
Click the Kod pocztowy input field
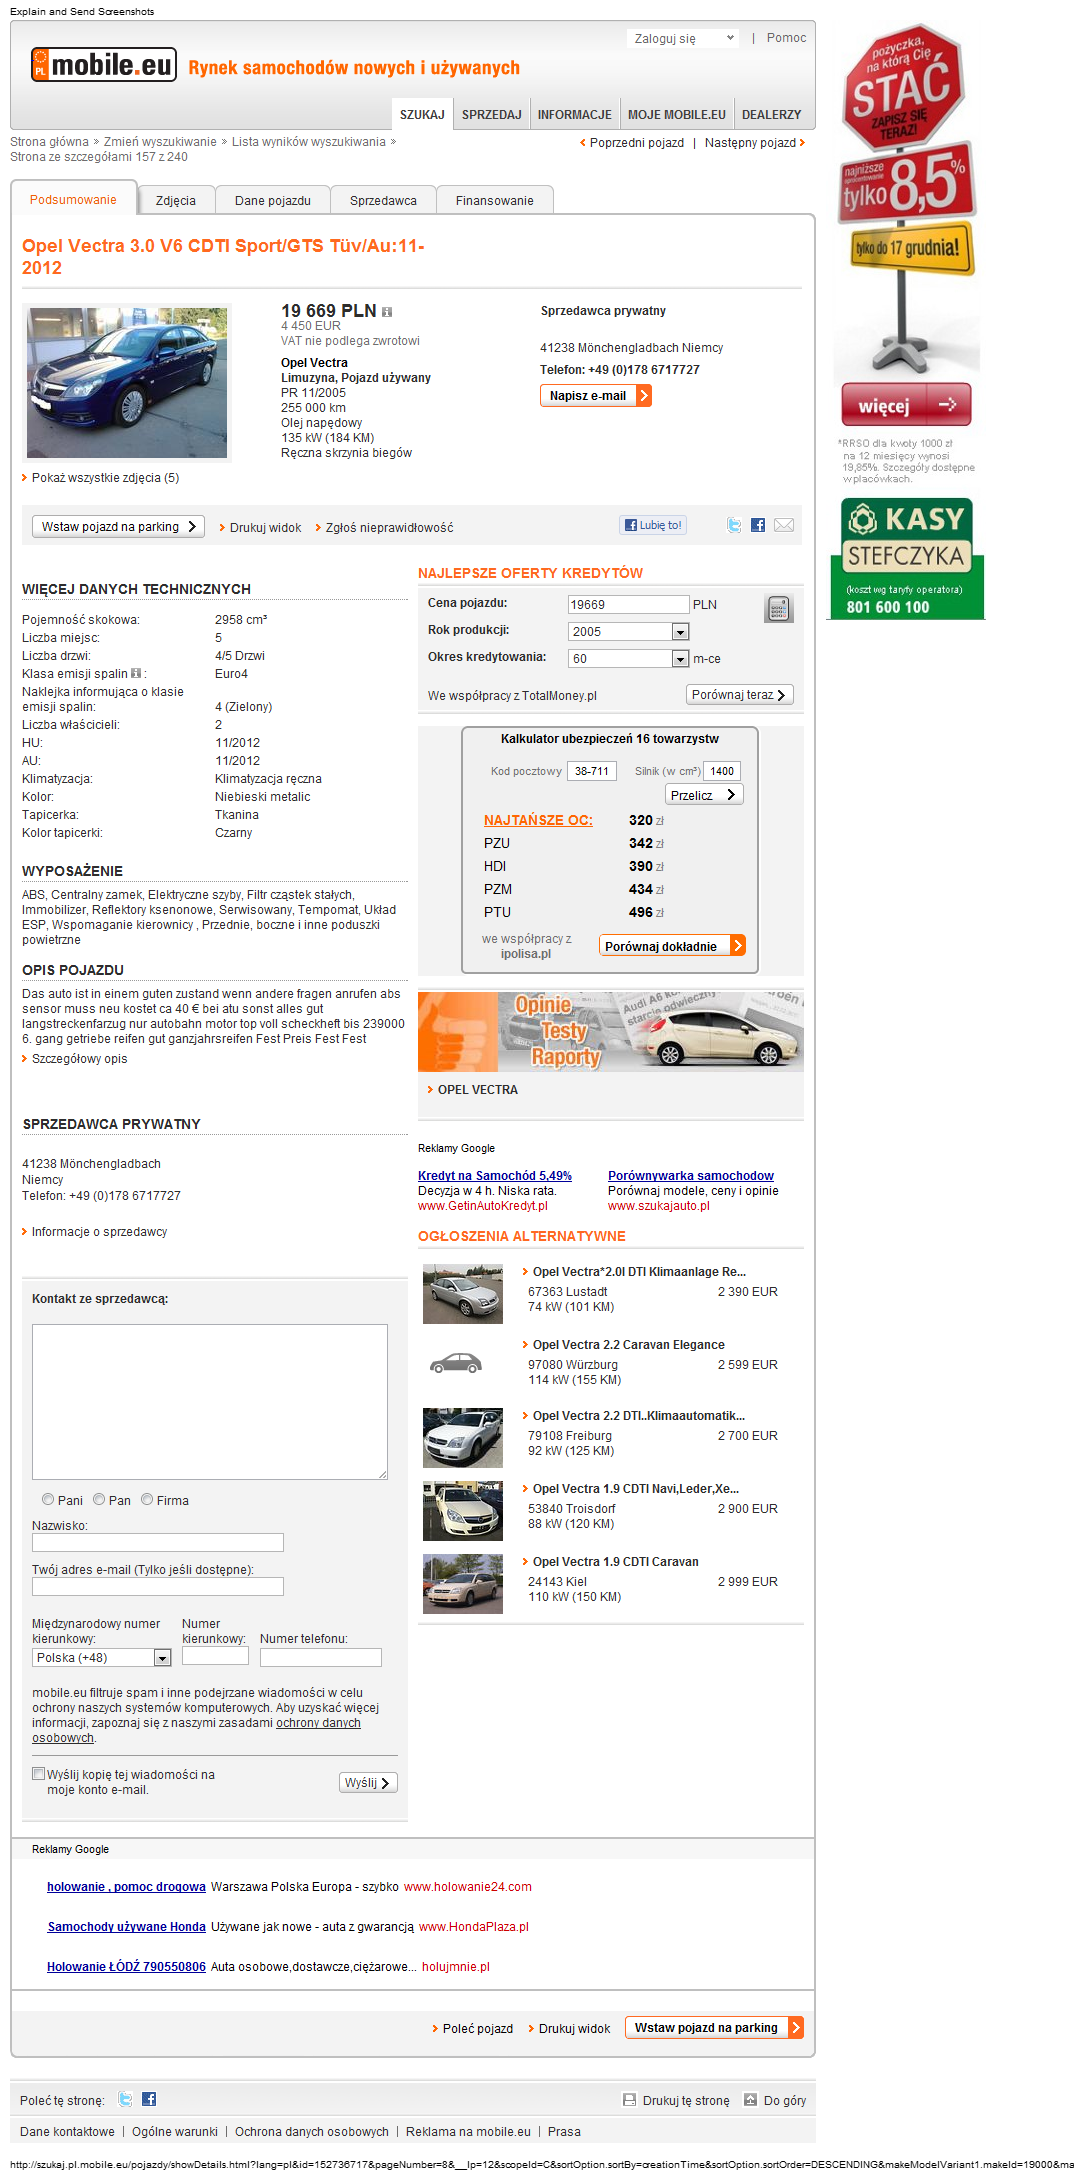[592, 771]
